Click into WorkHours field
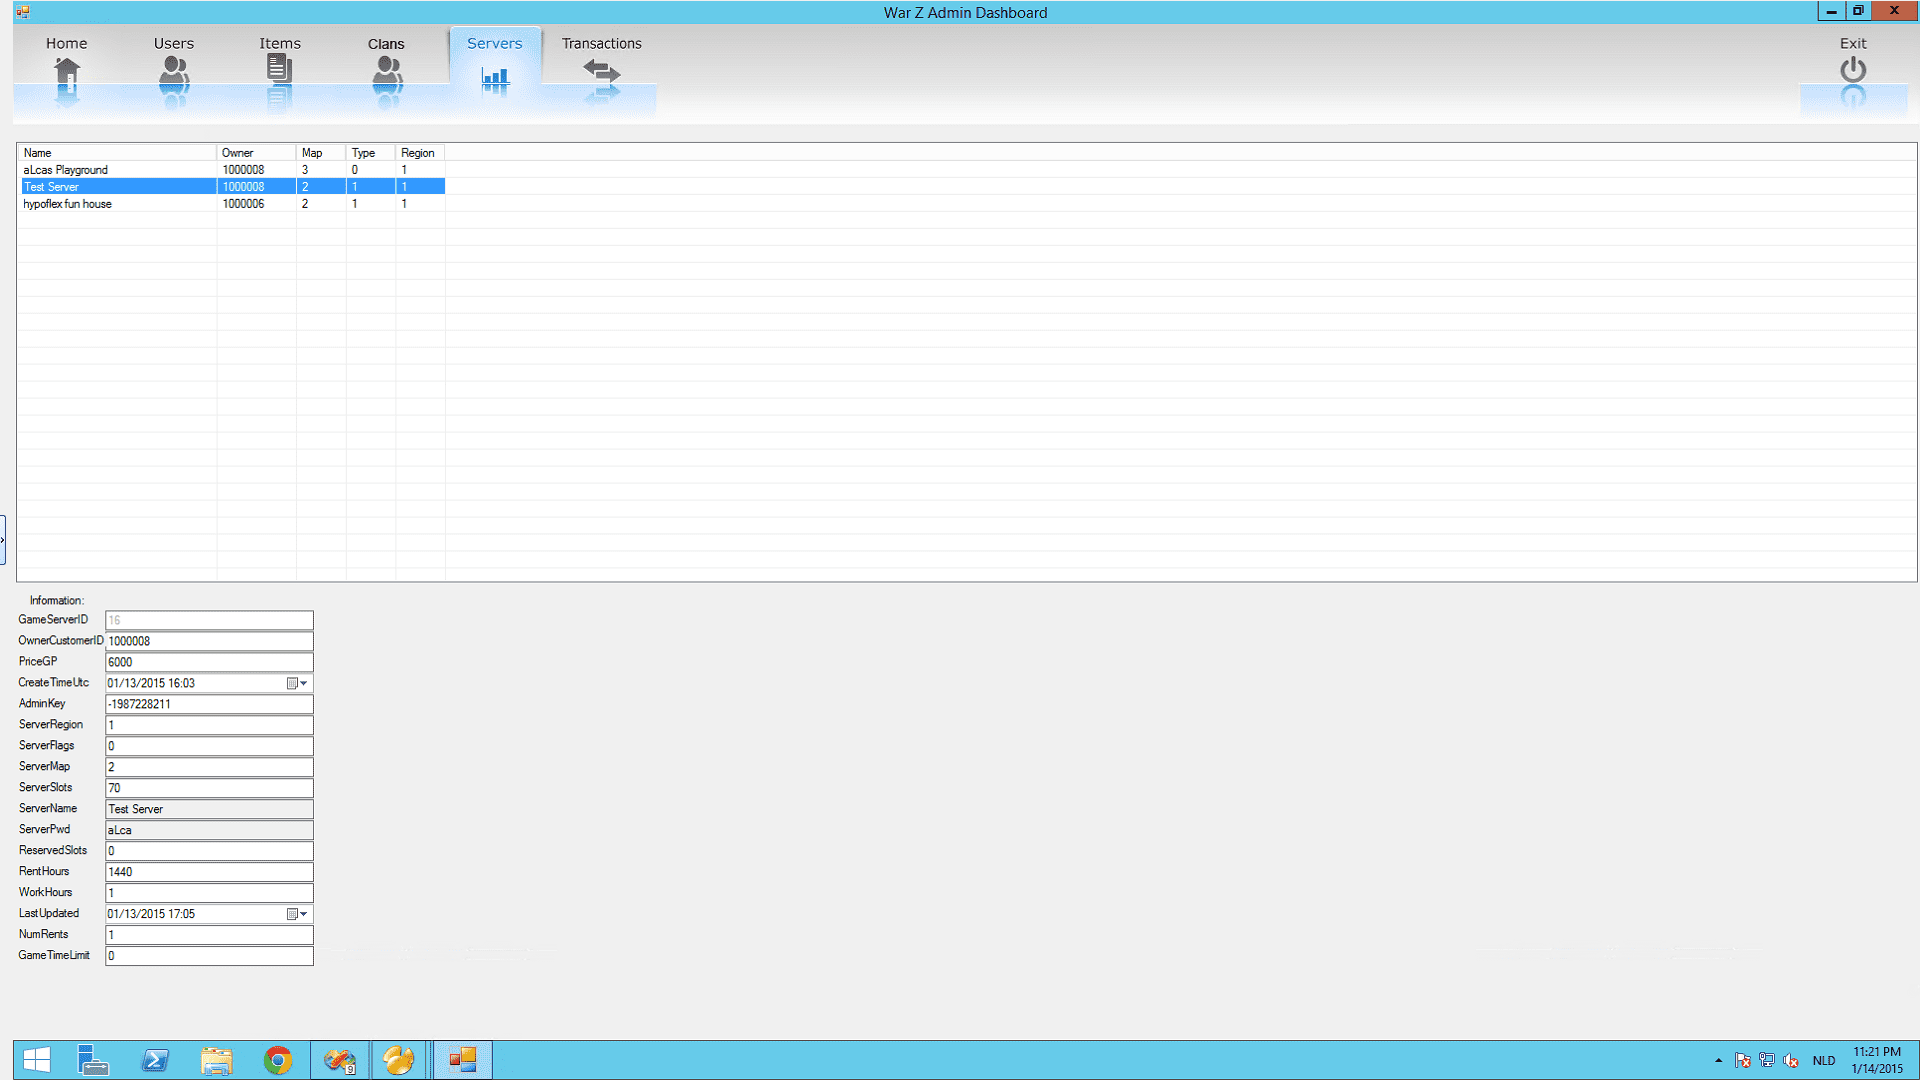The width and height of the screenshot is (1920, 1080). tap(209, 893)
